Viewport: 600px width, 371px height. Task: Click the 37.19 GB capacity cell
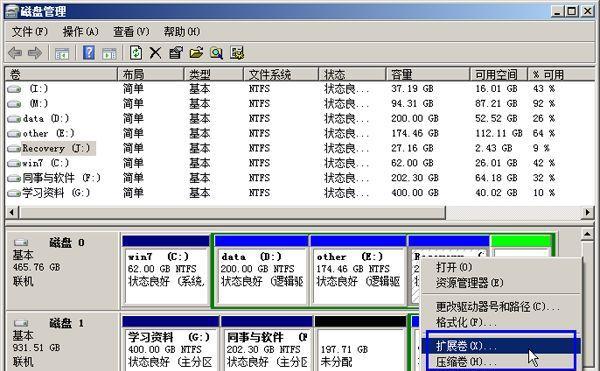(412, 89)
